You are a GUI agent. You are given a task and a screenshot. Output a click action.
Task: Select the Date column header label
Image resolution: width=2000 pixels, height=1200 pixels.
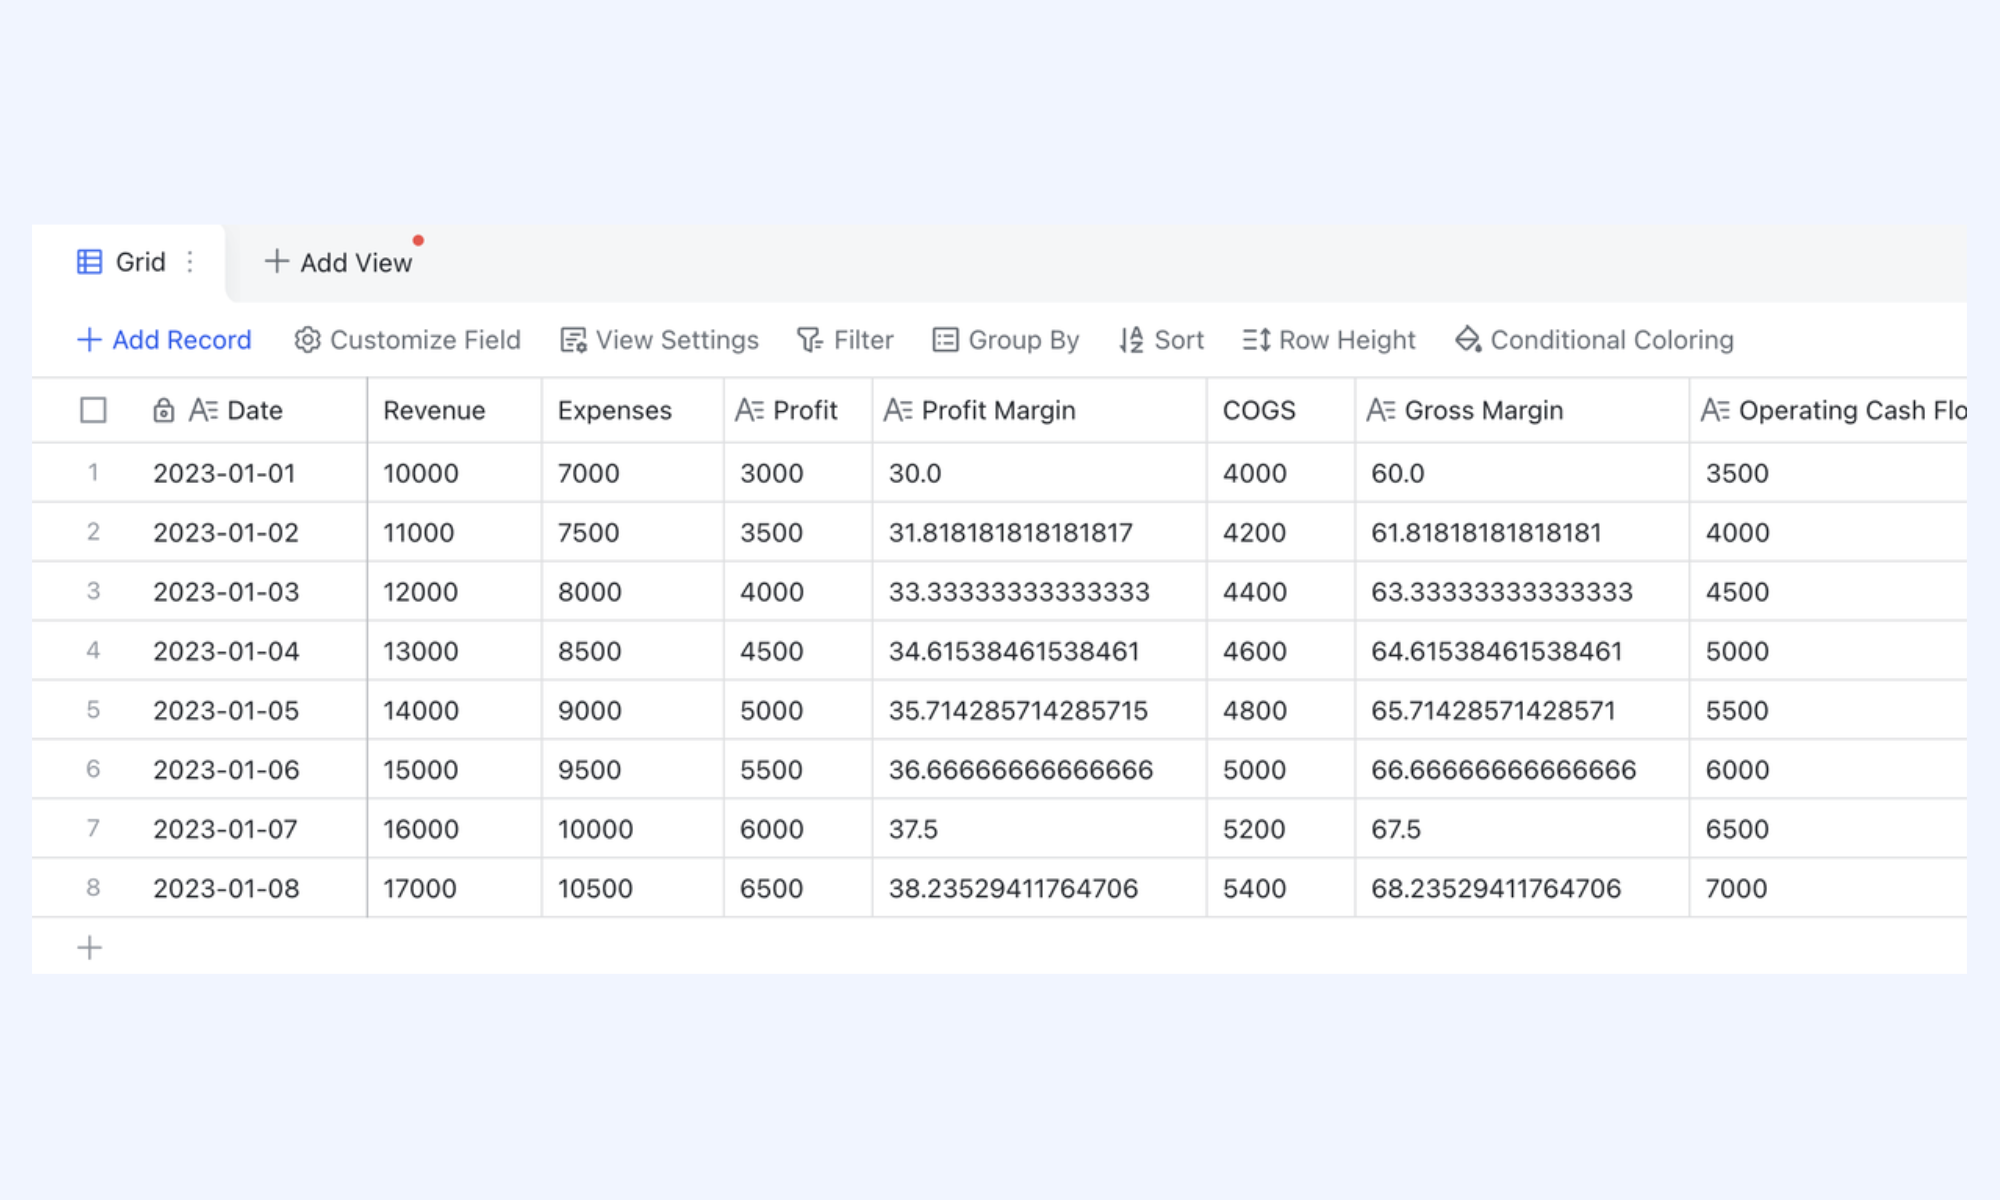click(x=255, y=410)
